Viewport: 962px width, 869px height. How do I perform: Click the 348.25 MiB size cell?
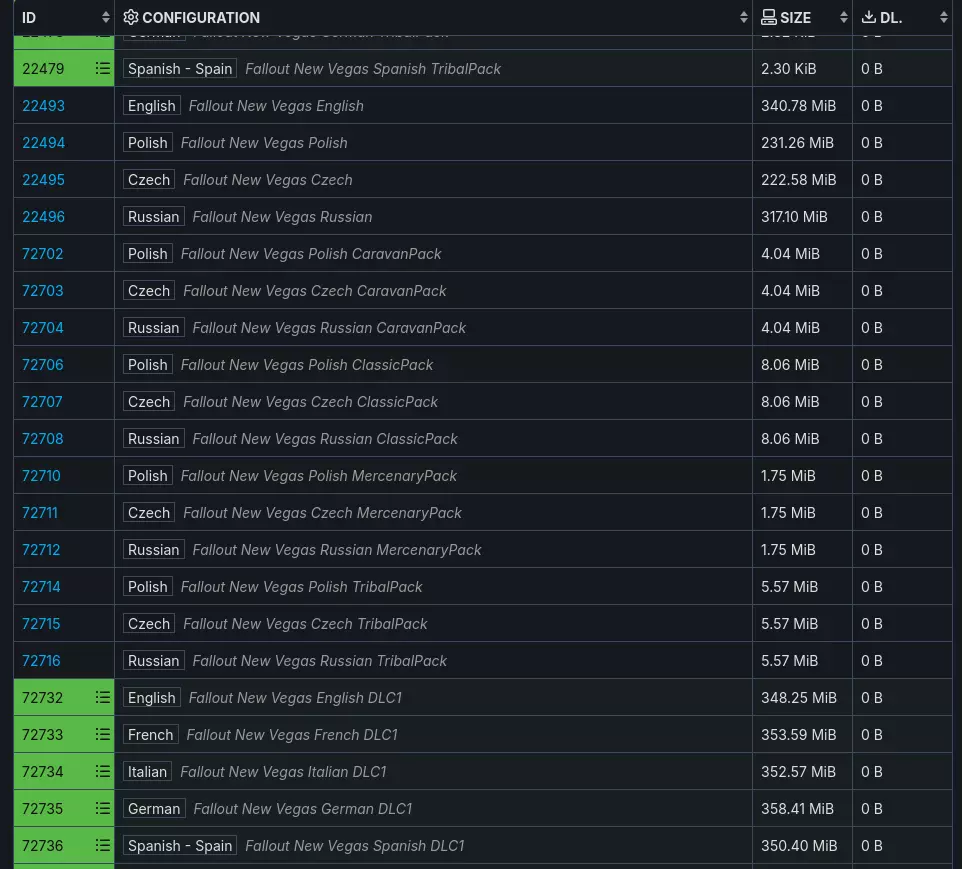[802, 697]
